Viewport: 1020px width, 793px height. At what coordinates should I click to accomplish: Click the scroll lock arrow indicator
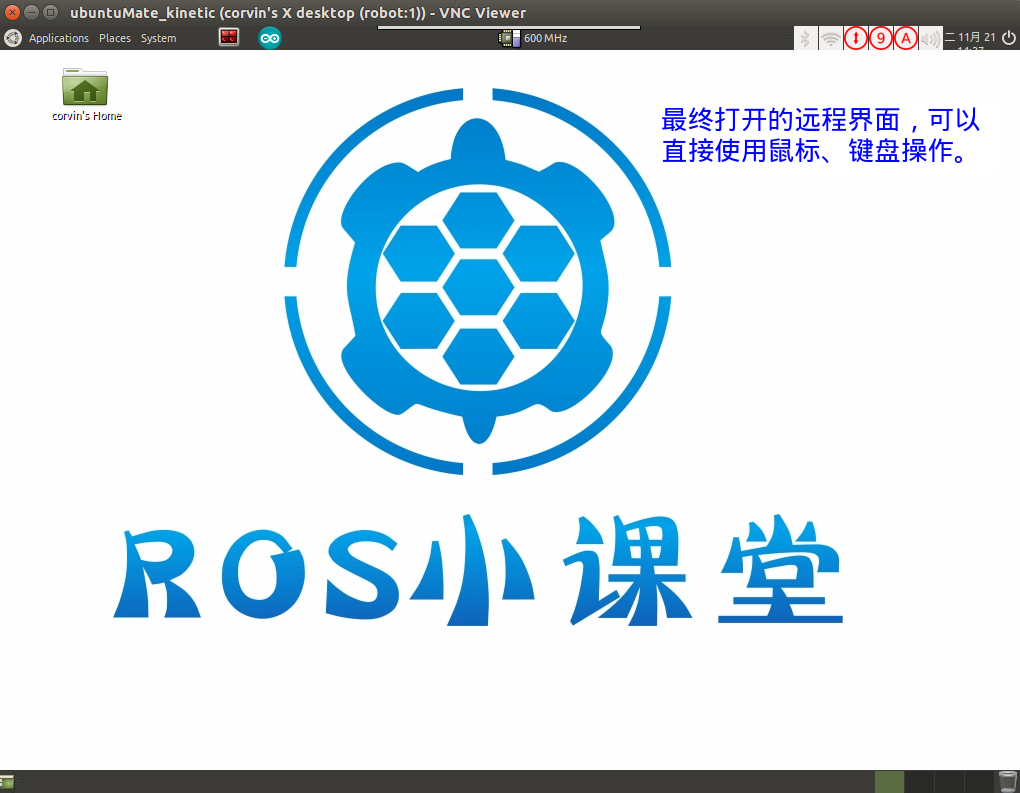pyautogui.click(x=855, y=38)
